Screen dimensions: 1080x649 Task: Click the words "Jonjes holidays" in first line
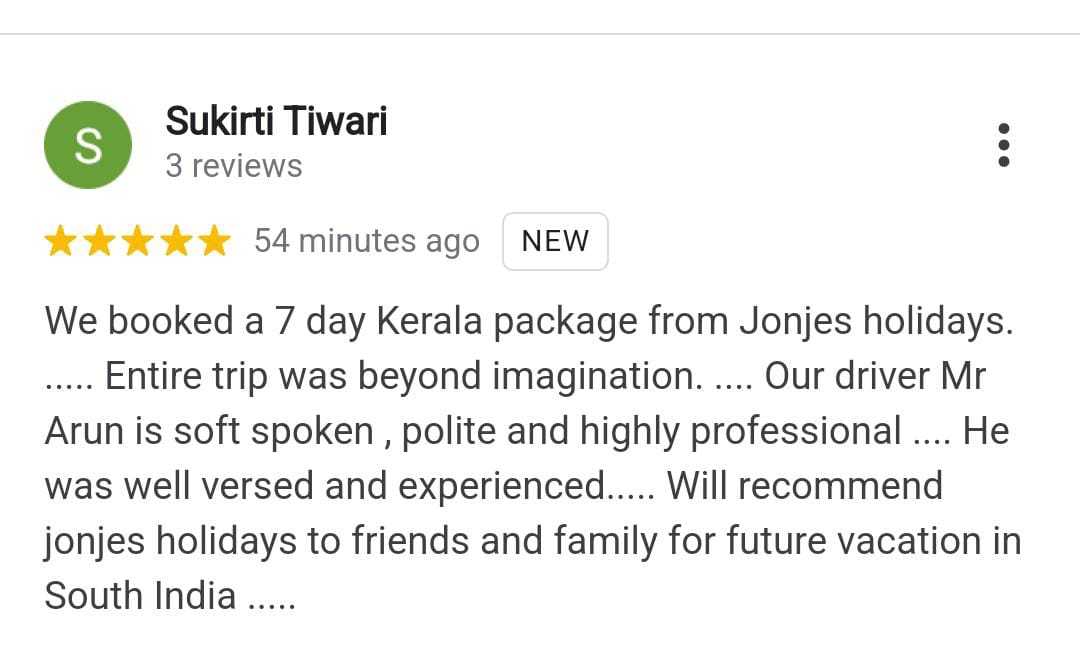[875, 322]
